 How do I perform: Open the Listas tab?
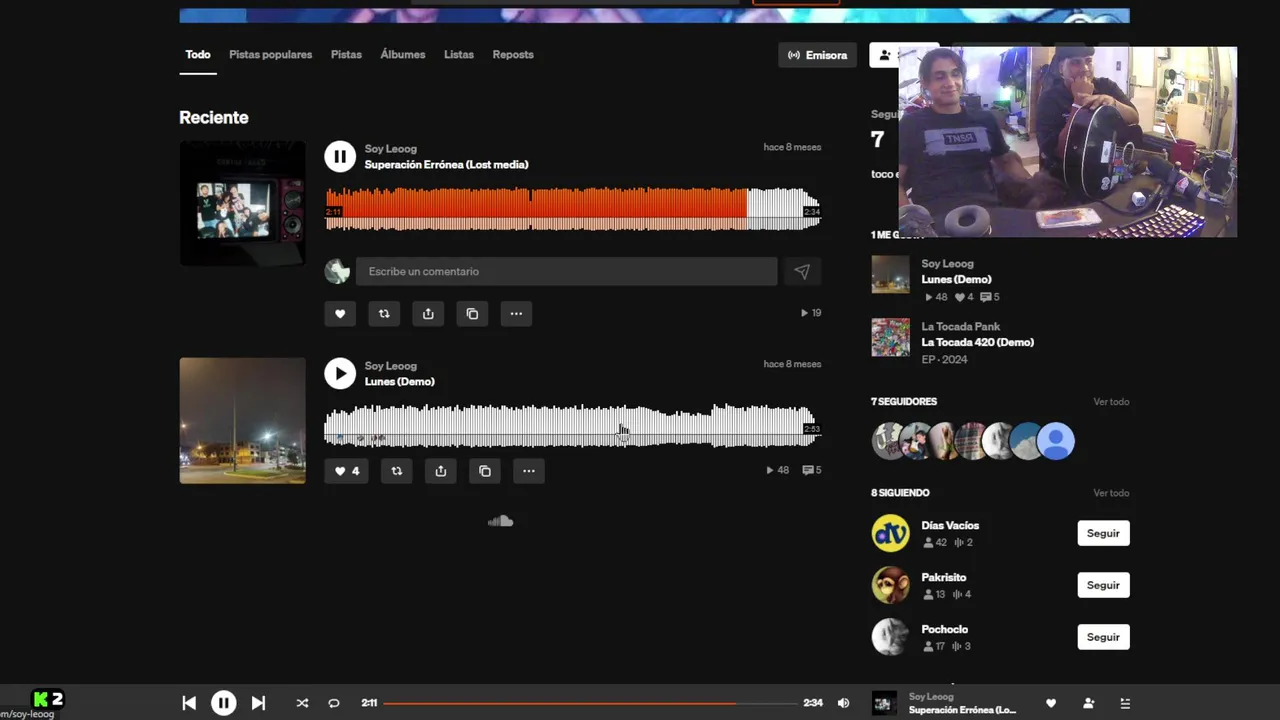coord(459,55)
